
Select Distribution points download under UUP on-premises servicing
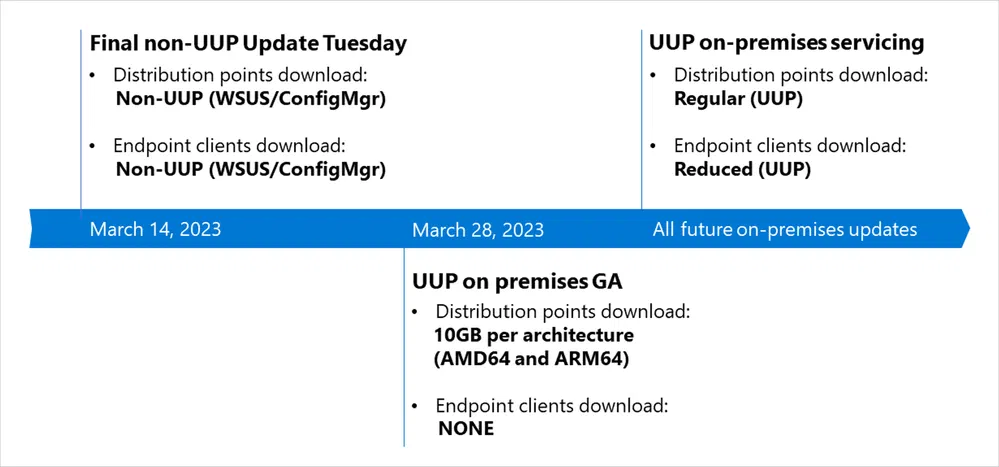click(801, 74)
